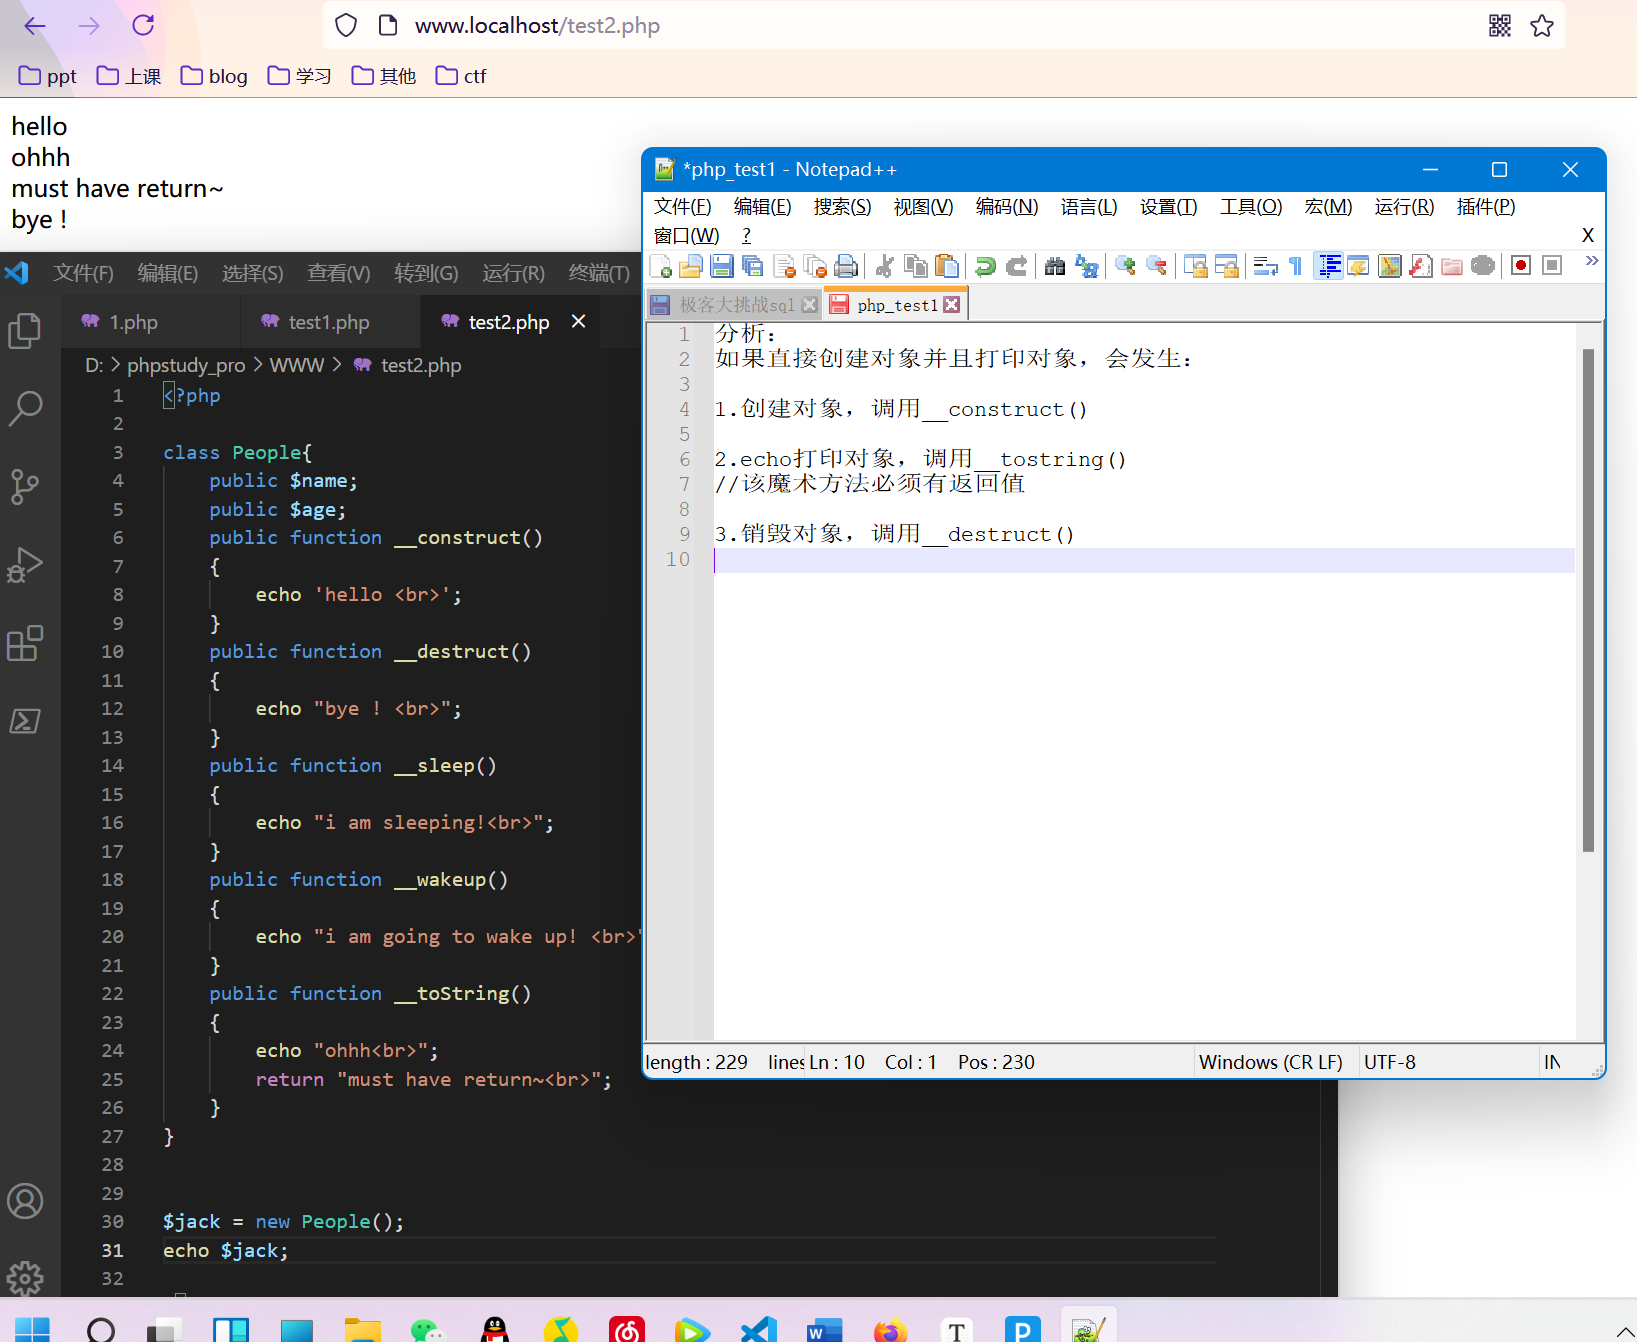Open 学习 bookmarks folder
1637x1342 pixels.
click(x=299, y=76)
